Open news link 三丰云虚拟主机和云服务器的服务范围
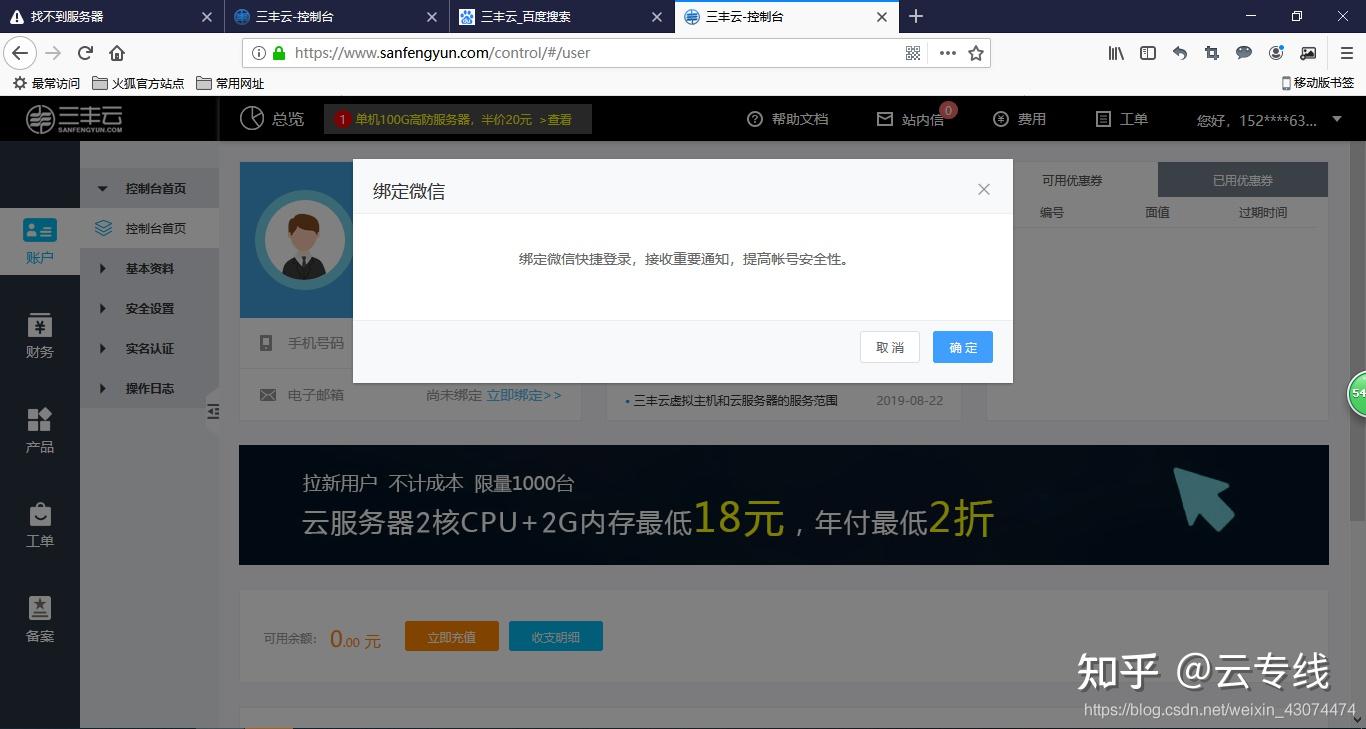This screenshot has width=1366, height=729. [735, 400]
